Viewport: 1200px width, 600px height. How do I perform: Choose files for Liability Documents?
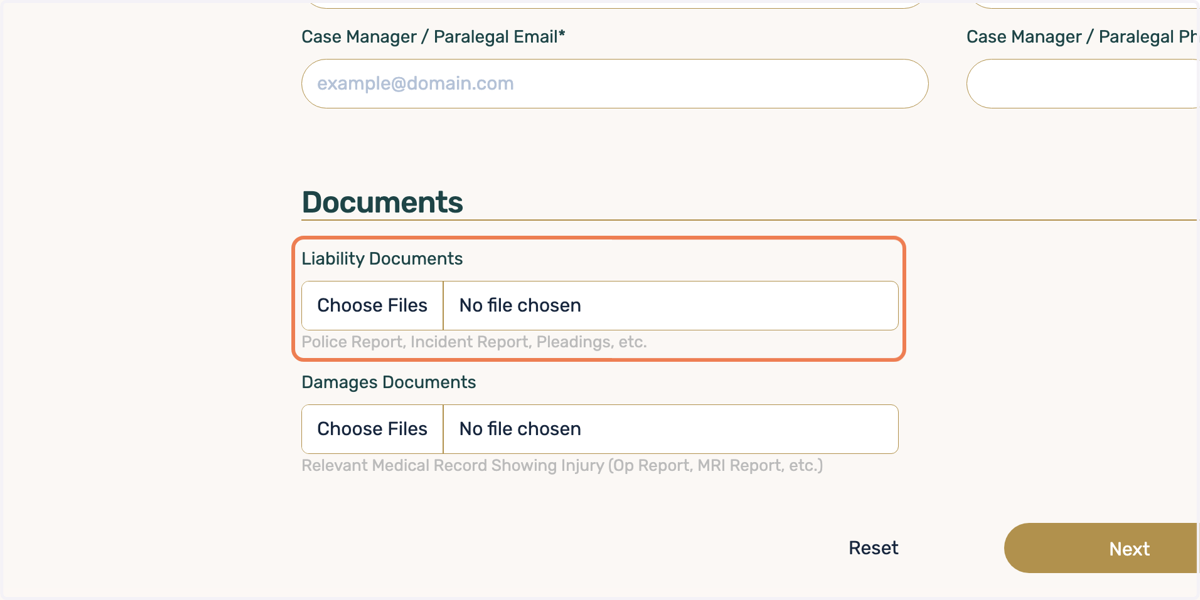tap(372, 305)
